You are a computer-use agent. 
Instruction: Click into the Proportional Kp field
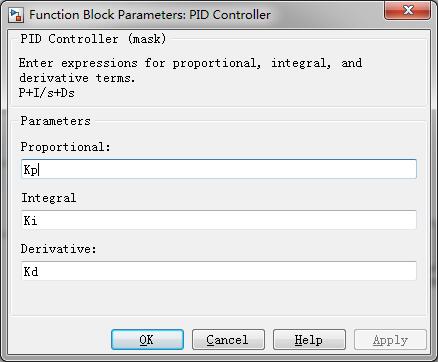coord(219,169)
